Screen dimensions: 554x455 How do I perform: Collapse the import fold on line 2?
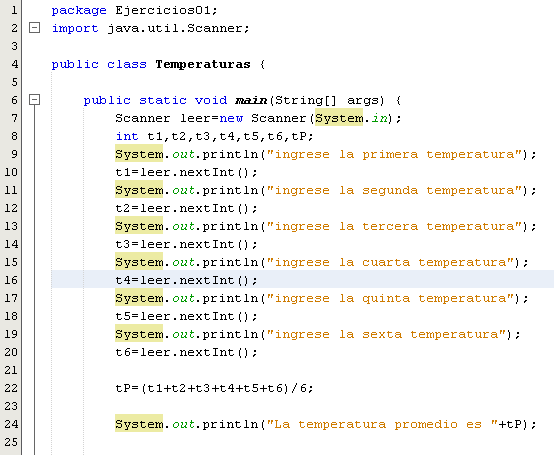coord(34,28)
